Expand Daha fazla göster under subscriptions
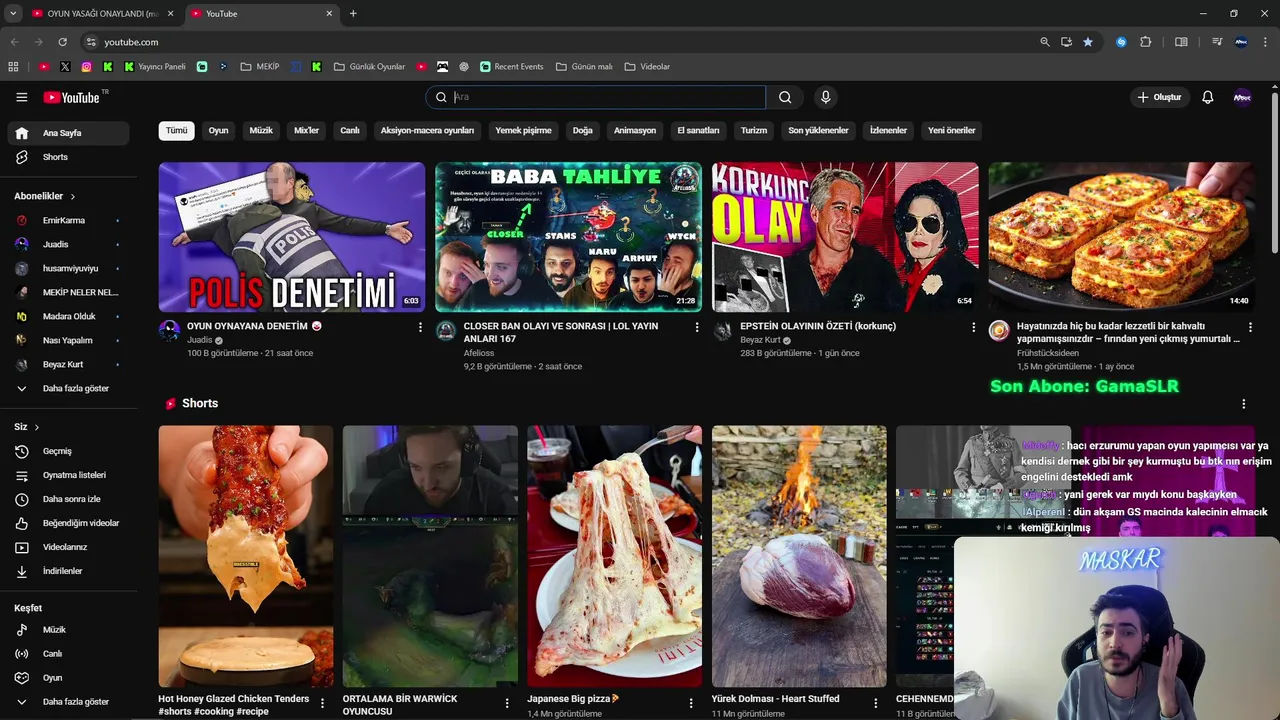1280x720 pixels. pyautogui.click(x=68, y=388)
